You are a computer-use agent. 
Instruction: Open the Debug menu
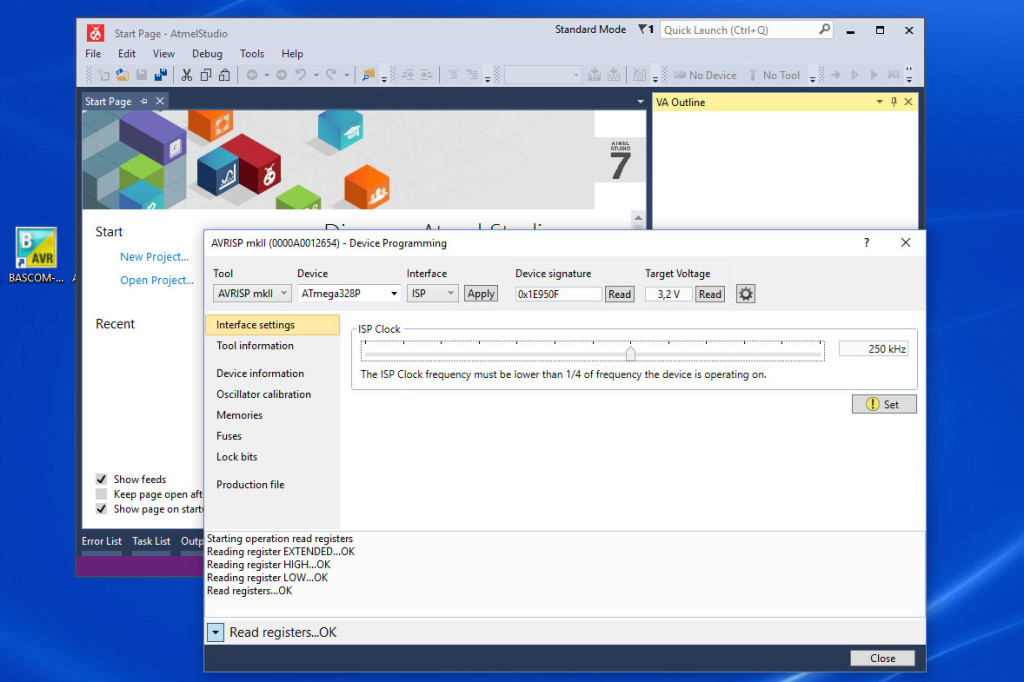click(x=207, y=53)
